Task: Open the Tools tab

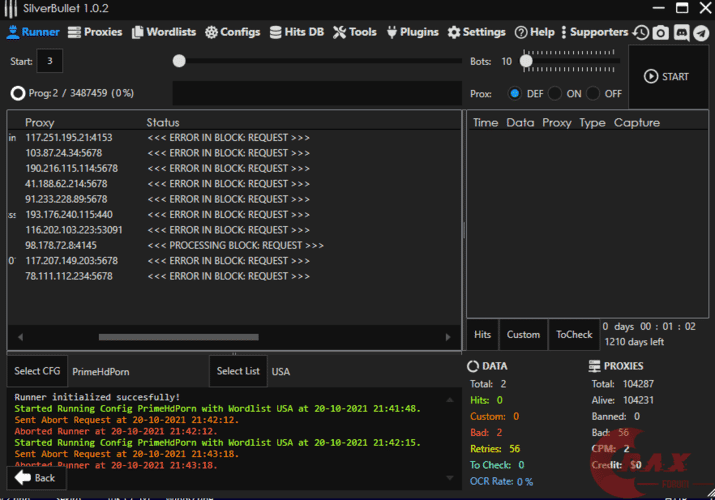Action: [354, 32]
